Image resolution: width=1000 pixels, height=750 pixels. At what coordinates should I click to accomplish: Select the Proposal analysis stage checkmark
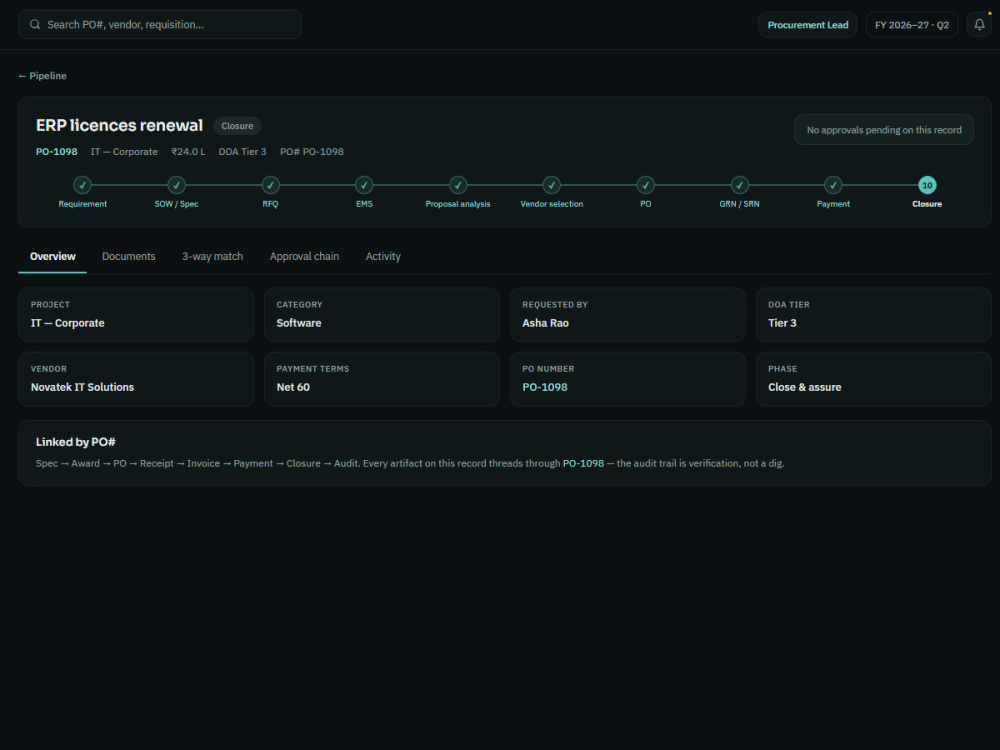click(x=458, y=185)
